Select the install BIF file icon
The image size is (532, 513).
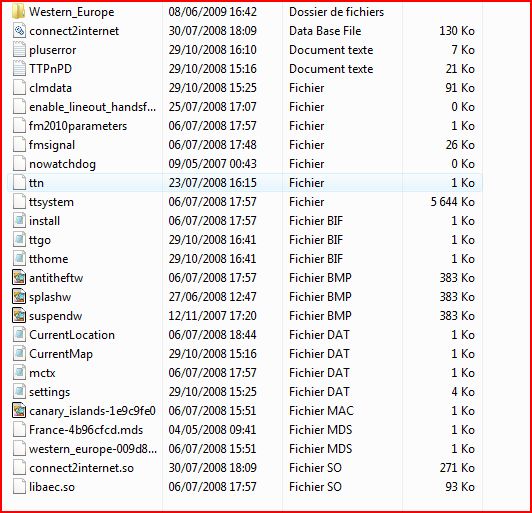pos(19,221)
